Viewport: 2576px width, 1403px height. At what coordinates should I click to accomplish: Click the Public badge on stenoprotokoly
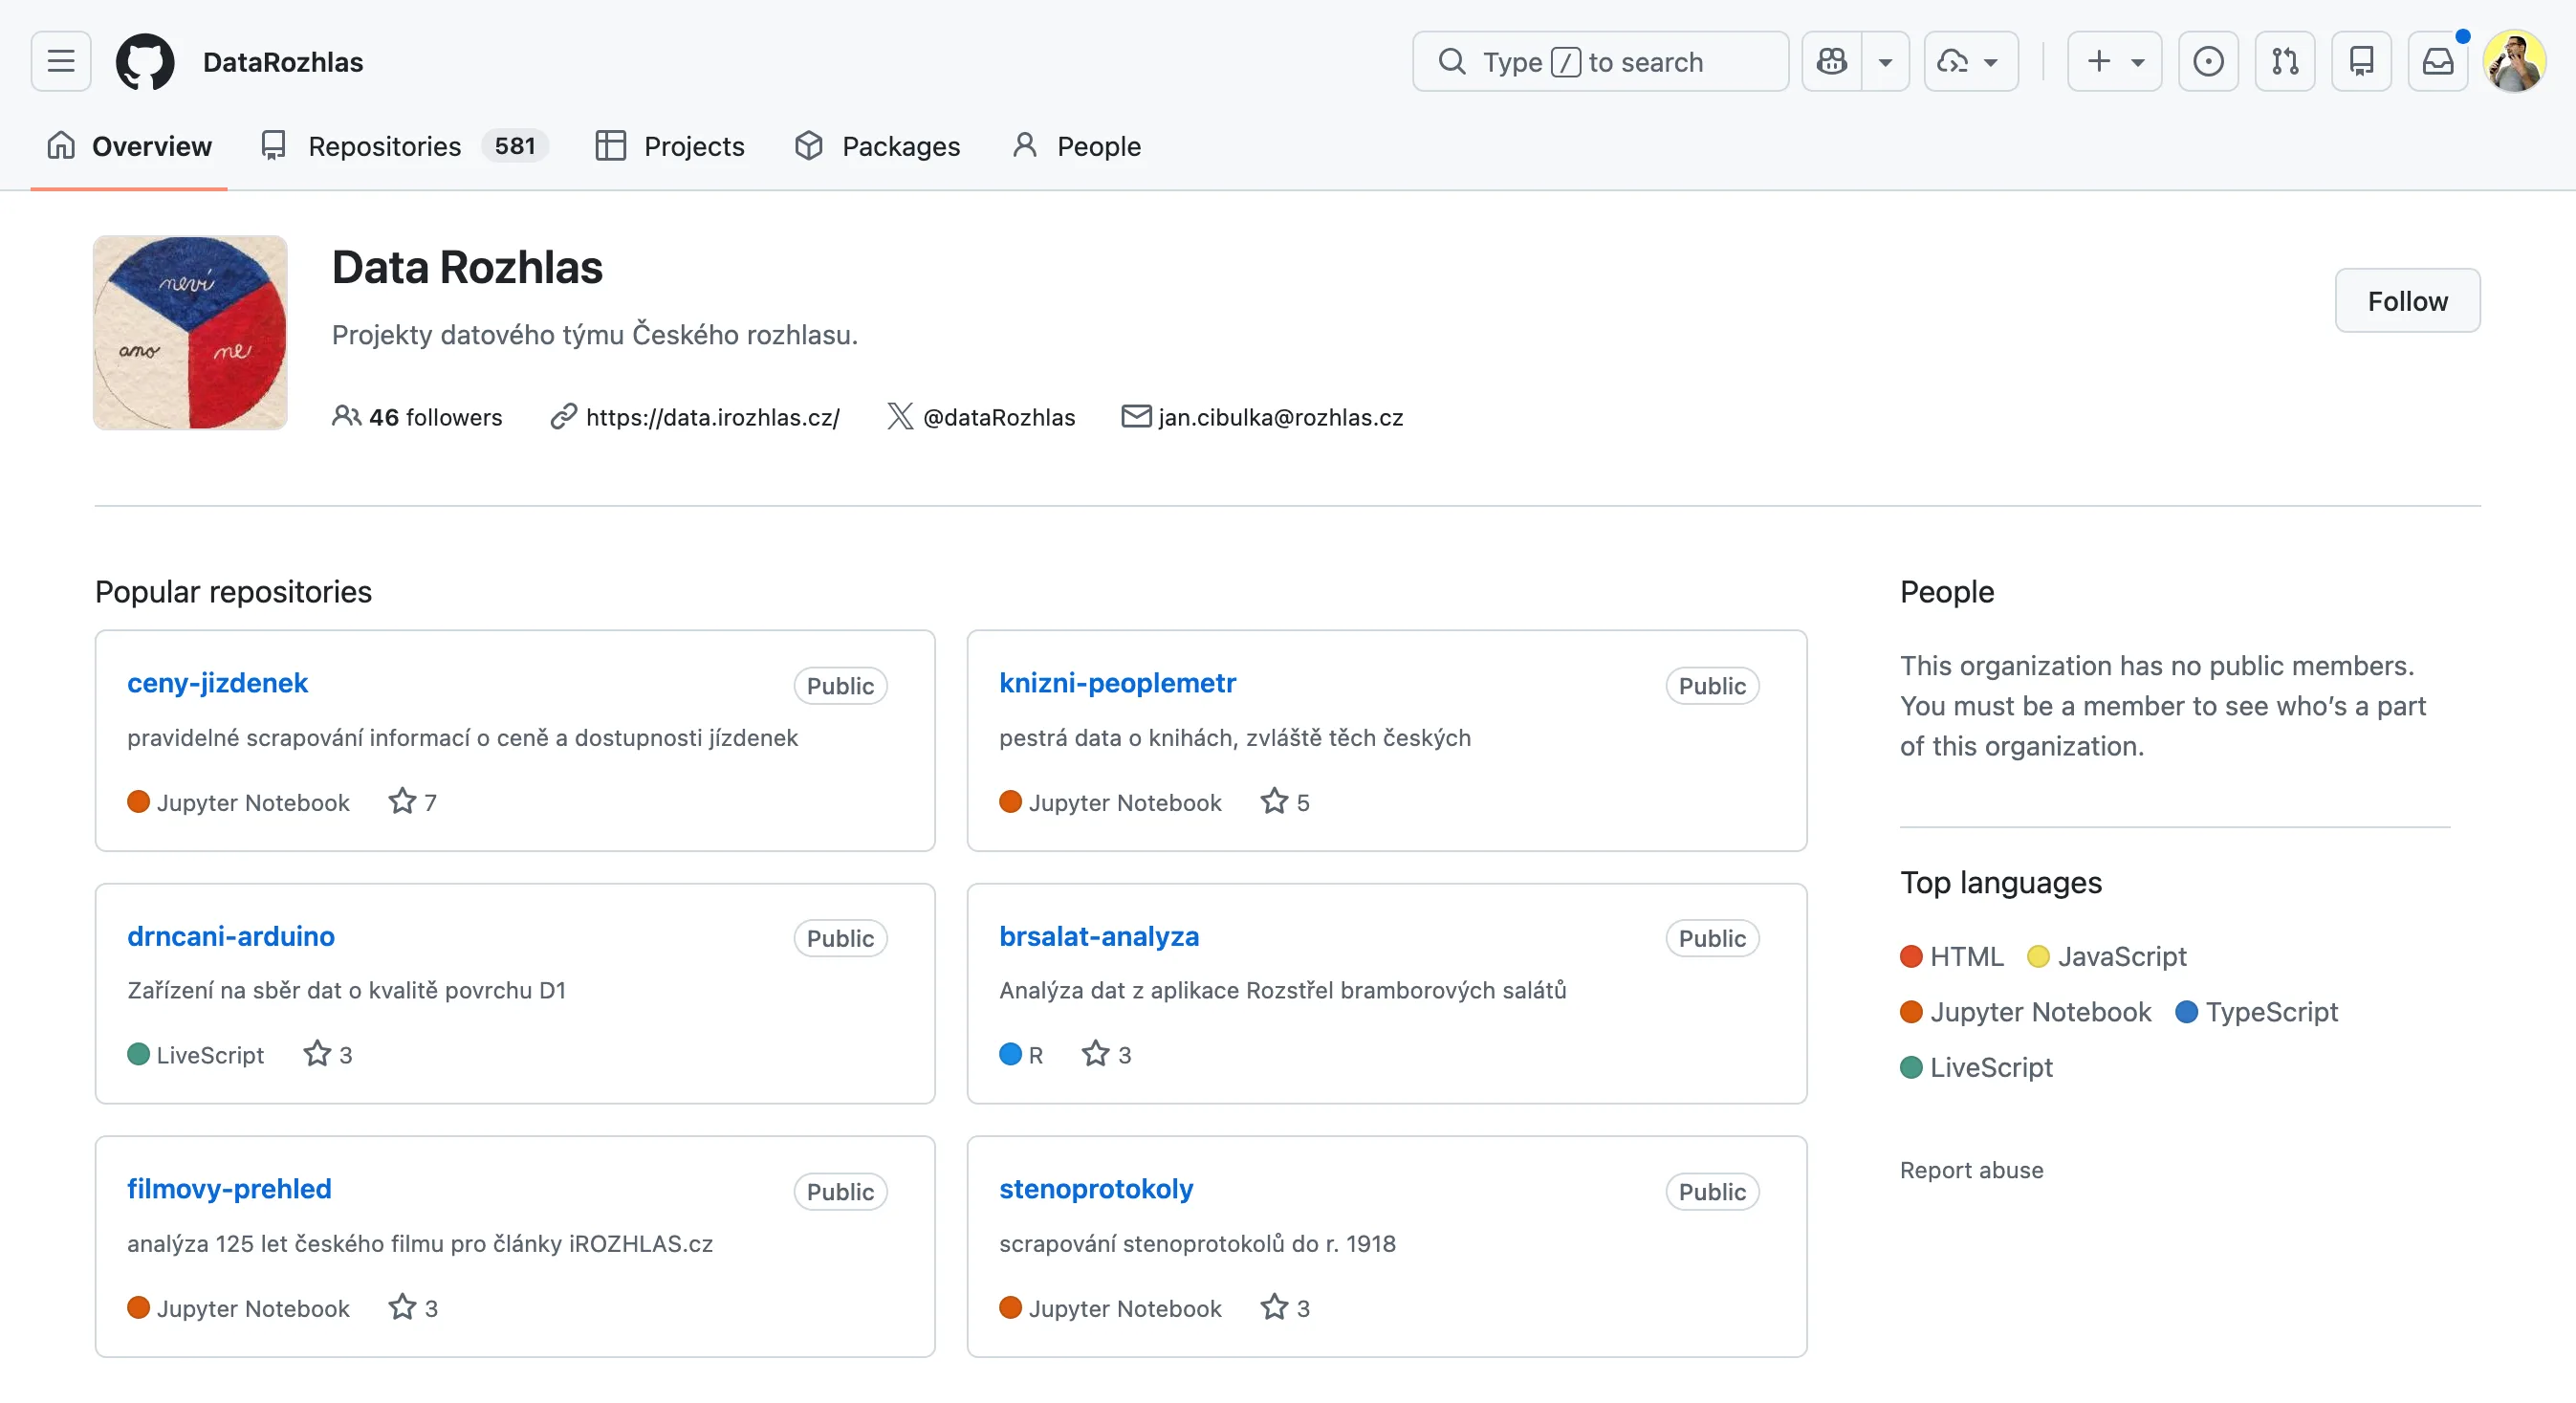click(1712, 1192)
